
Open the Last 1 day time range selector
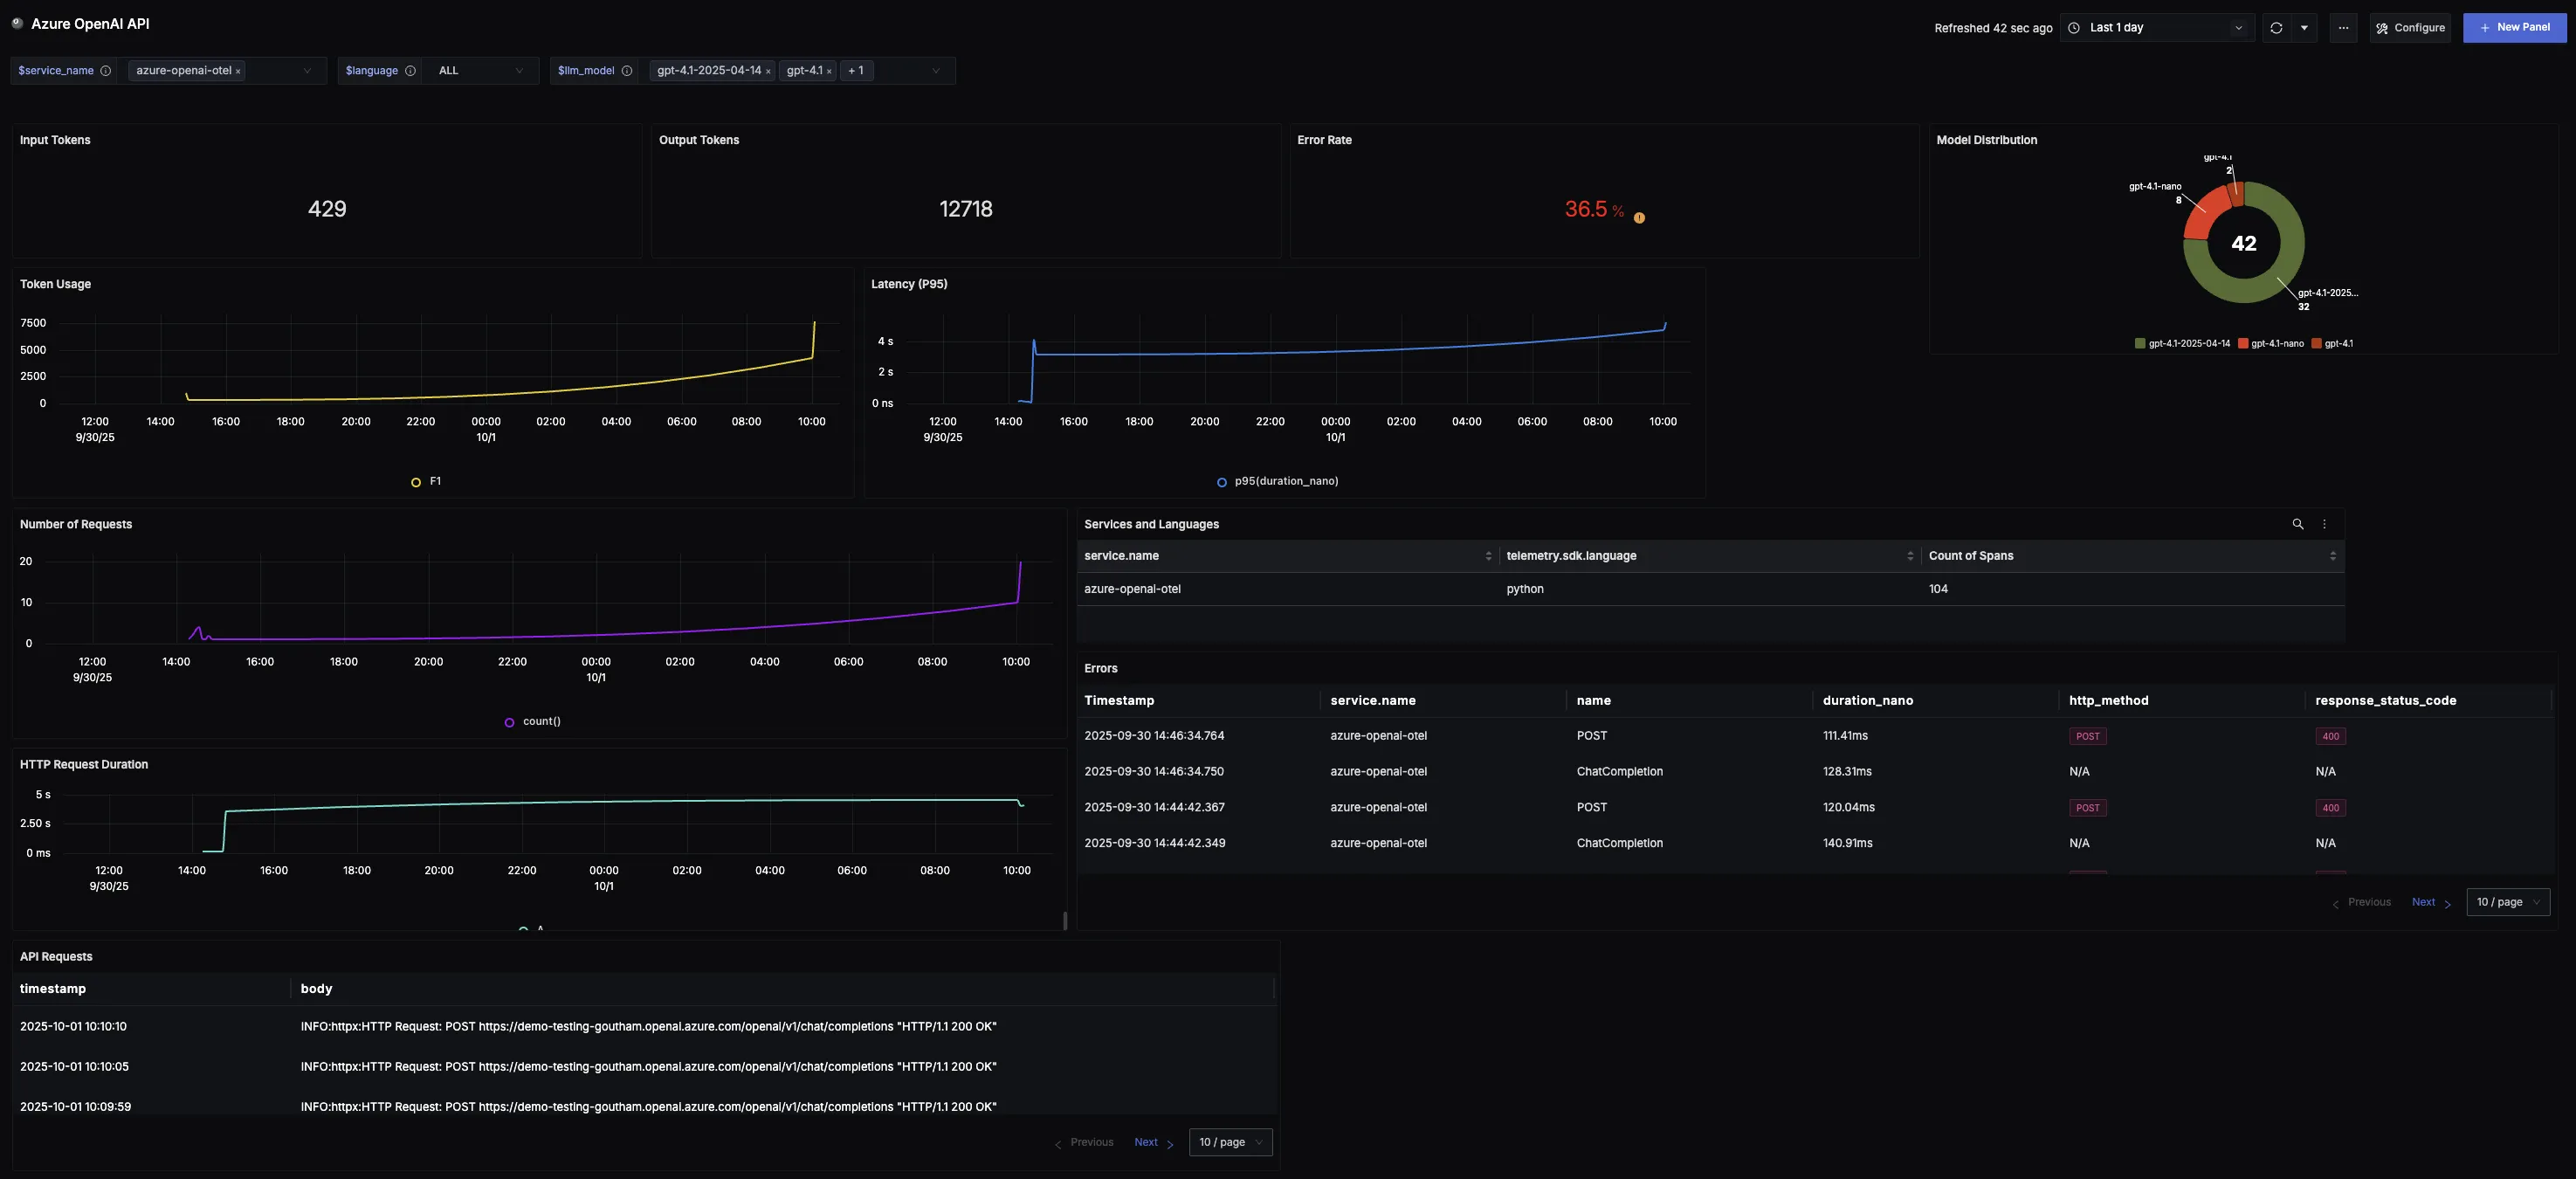coord(2156,28)
